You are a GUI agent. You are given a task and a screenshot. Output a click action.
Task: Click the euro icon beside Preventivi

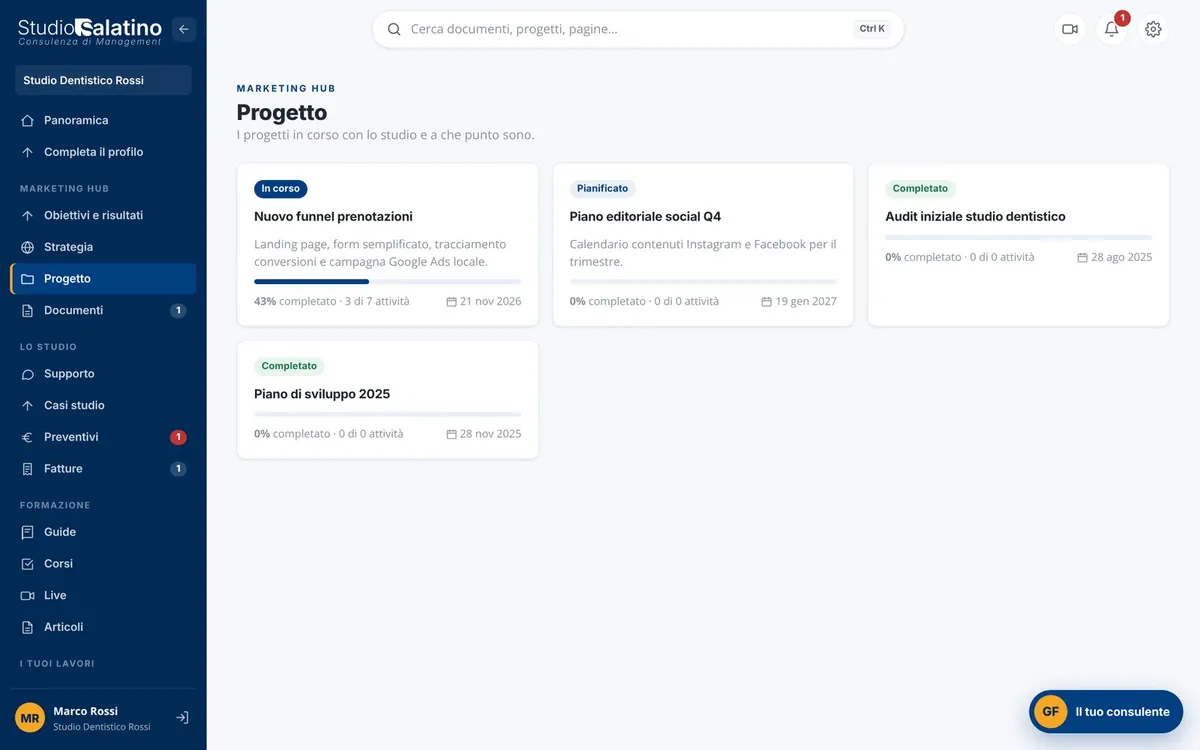[27, 437]
